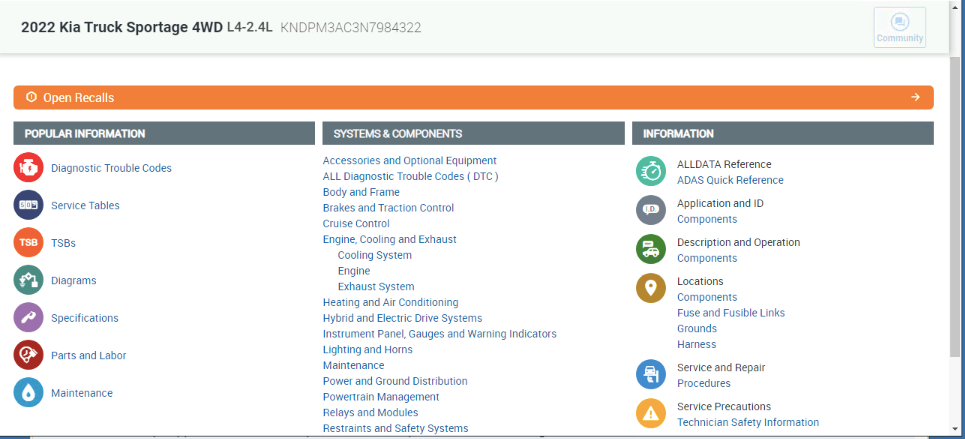
Task: Click Technician Safety Information link
Action: pyautogui.click(x=747, y=423)
